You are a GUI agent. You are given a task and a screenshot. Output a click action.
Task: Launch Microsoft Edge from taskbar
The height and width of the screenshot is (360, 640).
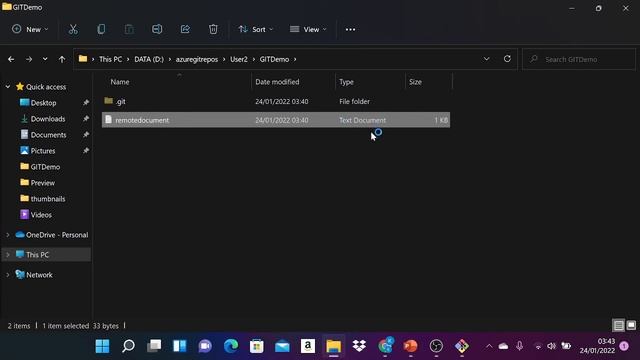click(x=231, y=346)
